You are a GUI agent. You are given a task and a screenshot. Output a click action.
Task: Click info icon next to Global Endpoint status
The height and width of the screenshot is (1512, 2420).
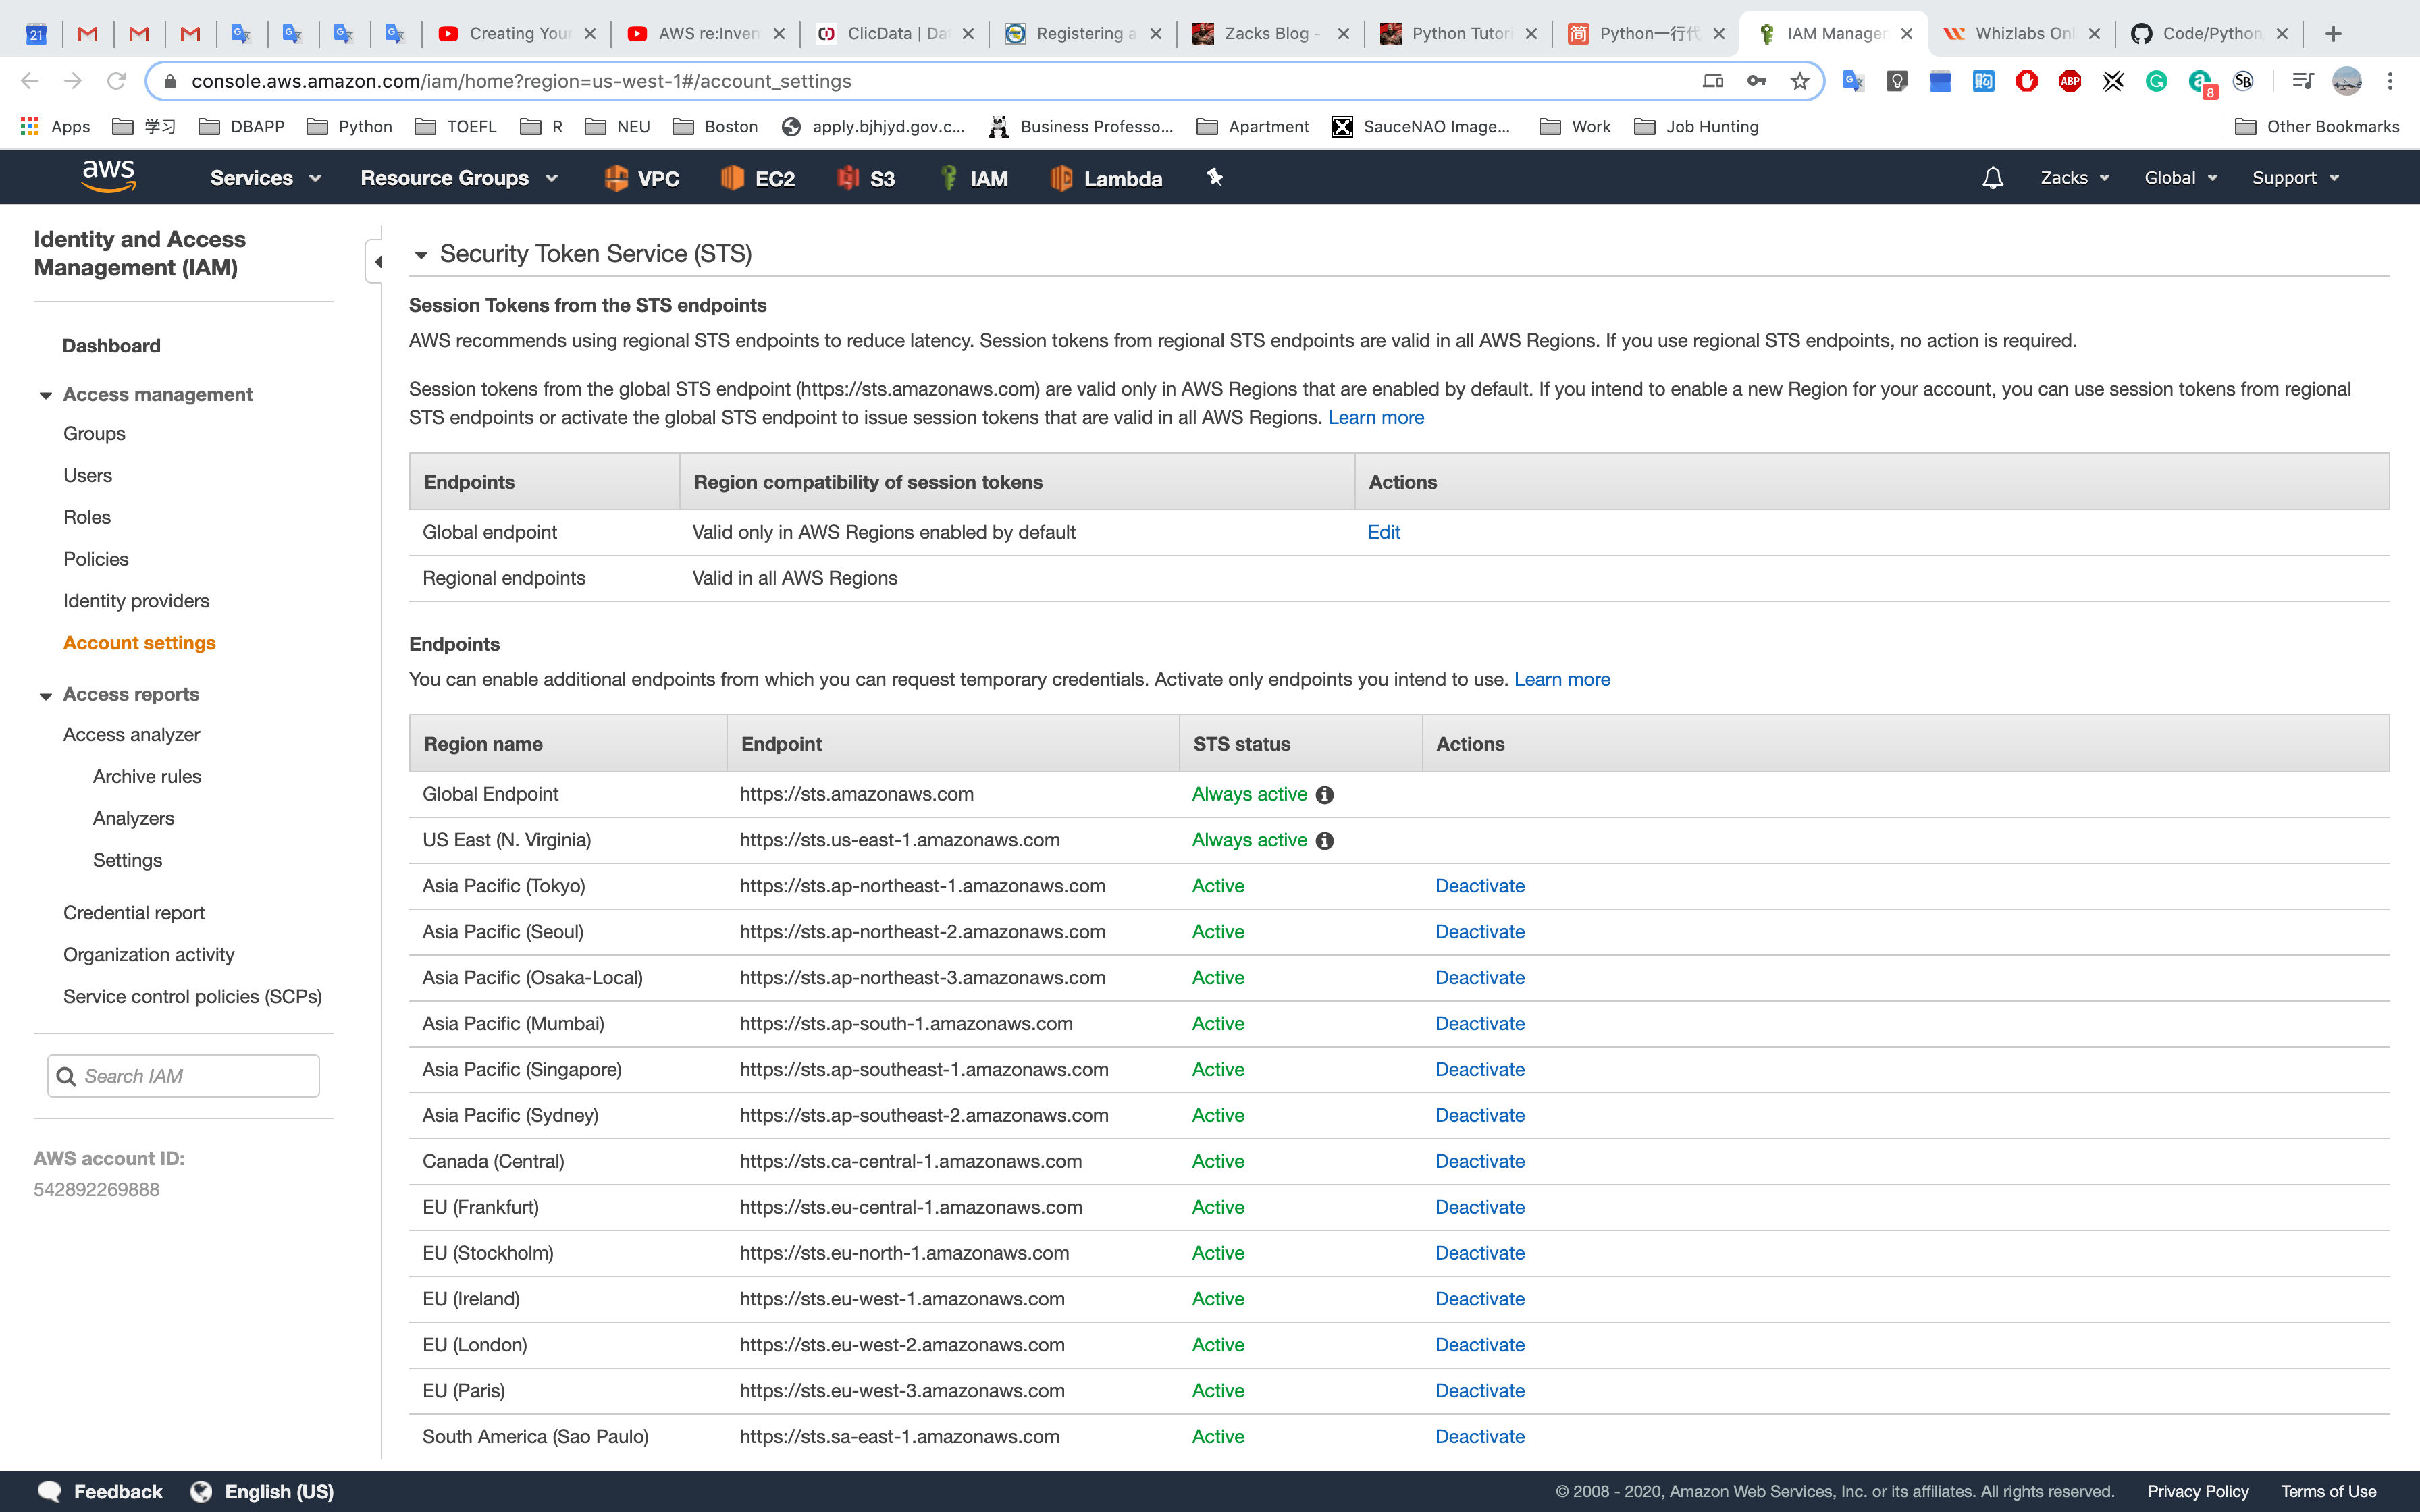[x=1325, y=795]
